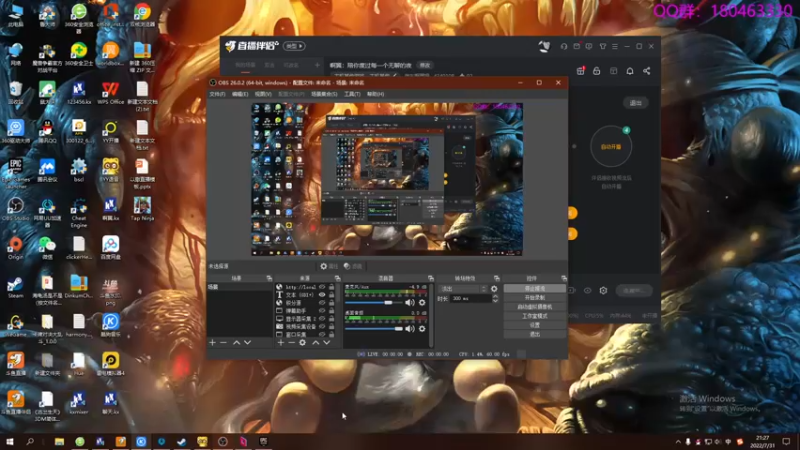This screenshot has width=800, height=450.
Task: Open the 视图(V) menu in OBS
Action: click(x=263, y=94)
